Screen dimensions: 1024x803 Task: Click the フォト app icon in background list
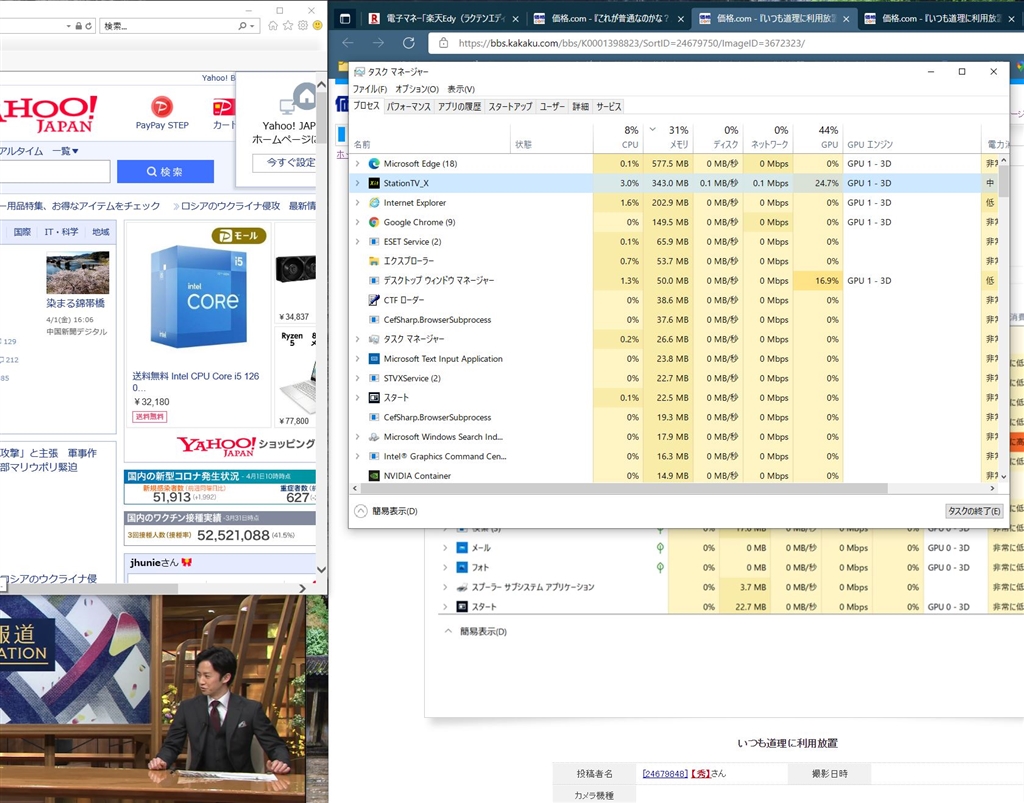point(462,567)
